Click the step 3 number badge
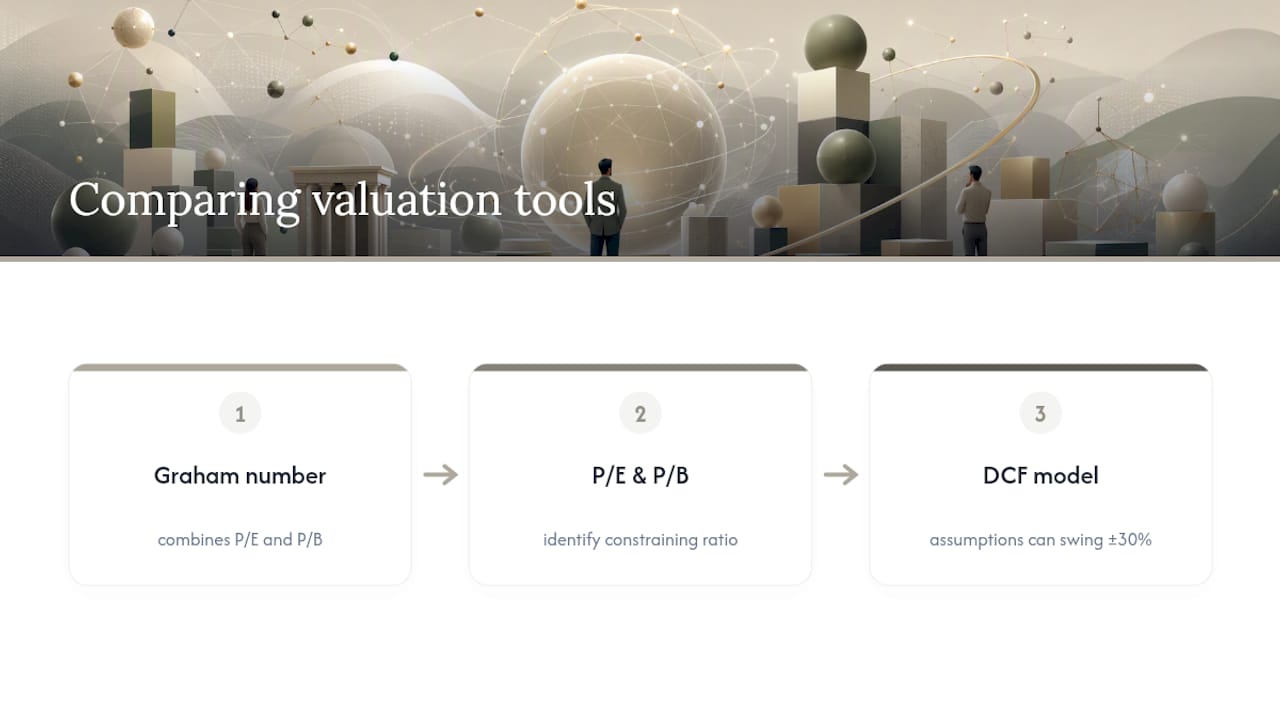 pyautogui.click(x=1040, y=413)
